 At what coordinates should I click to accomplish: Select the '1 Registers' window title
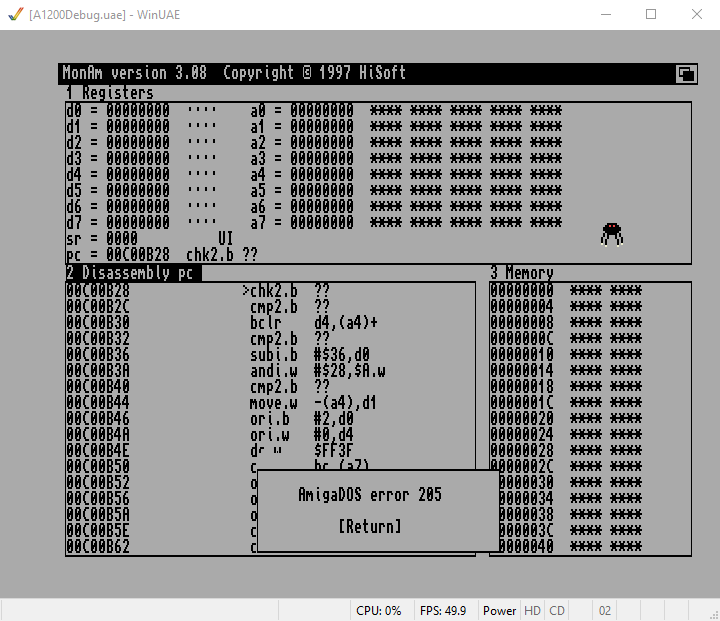coord(109,93)
